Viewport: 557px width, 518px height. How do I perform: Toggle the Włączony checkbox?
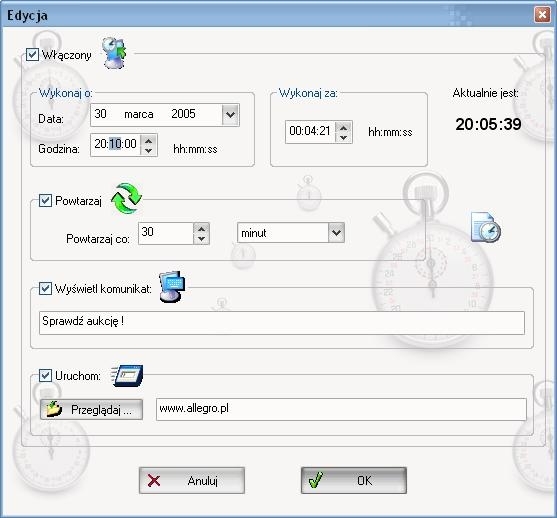pyautogui.click(x=32, y=55)
